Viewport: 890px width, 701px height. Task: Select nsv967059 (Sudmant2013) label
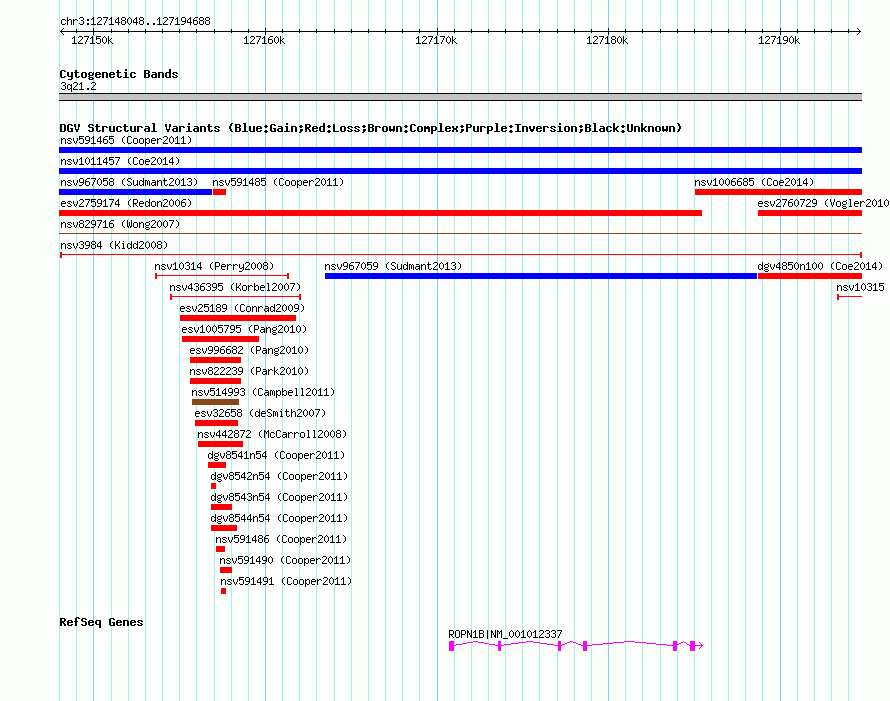[393, 266]
